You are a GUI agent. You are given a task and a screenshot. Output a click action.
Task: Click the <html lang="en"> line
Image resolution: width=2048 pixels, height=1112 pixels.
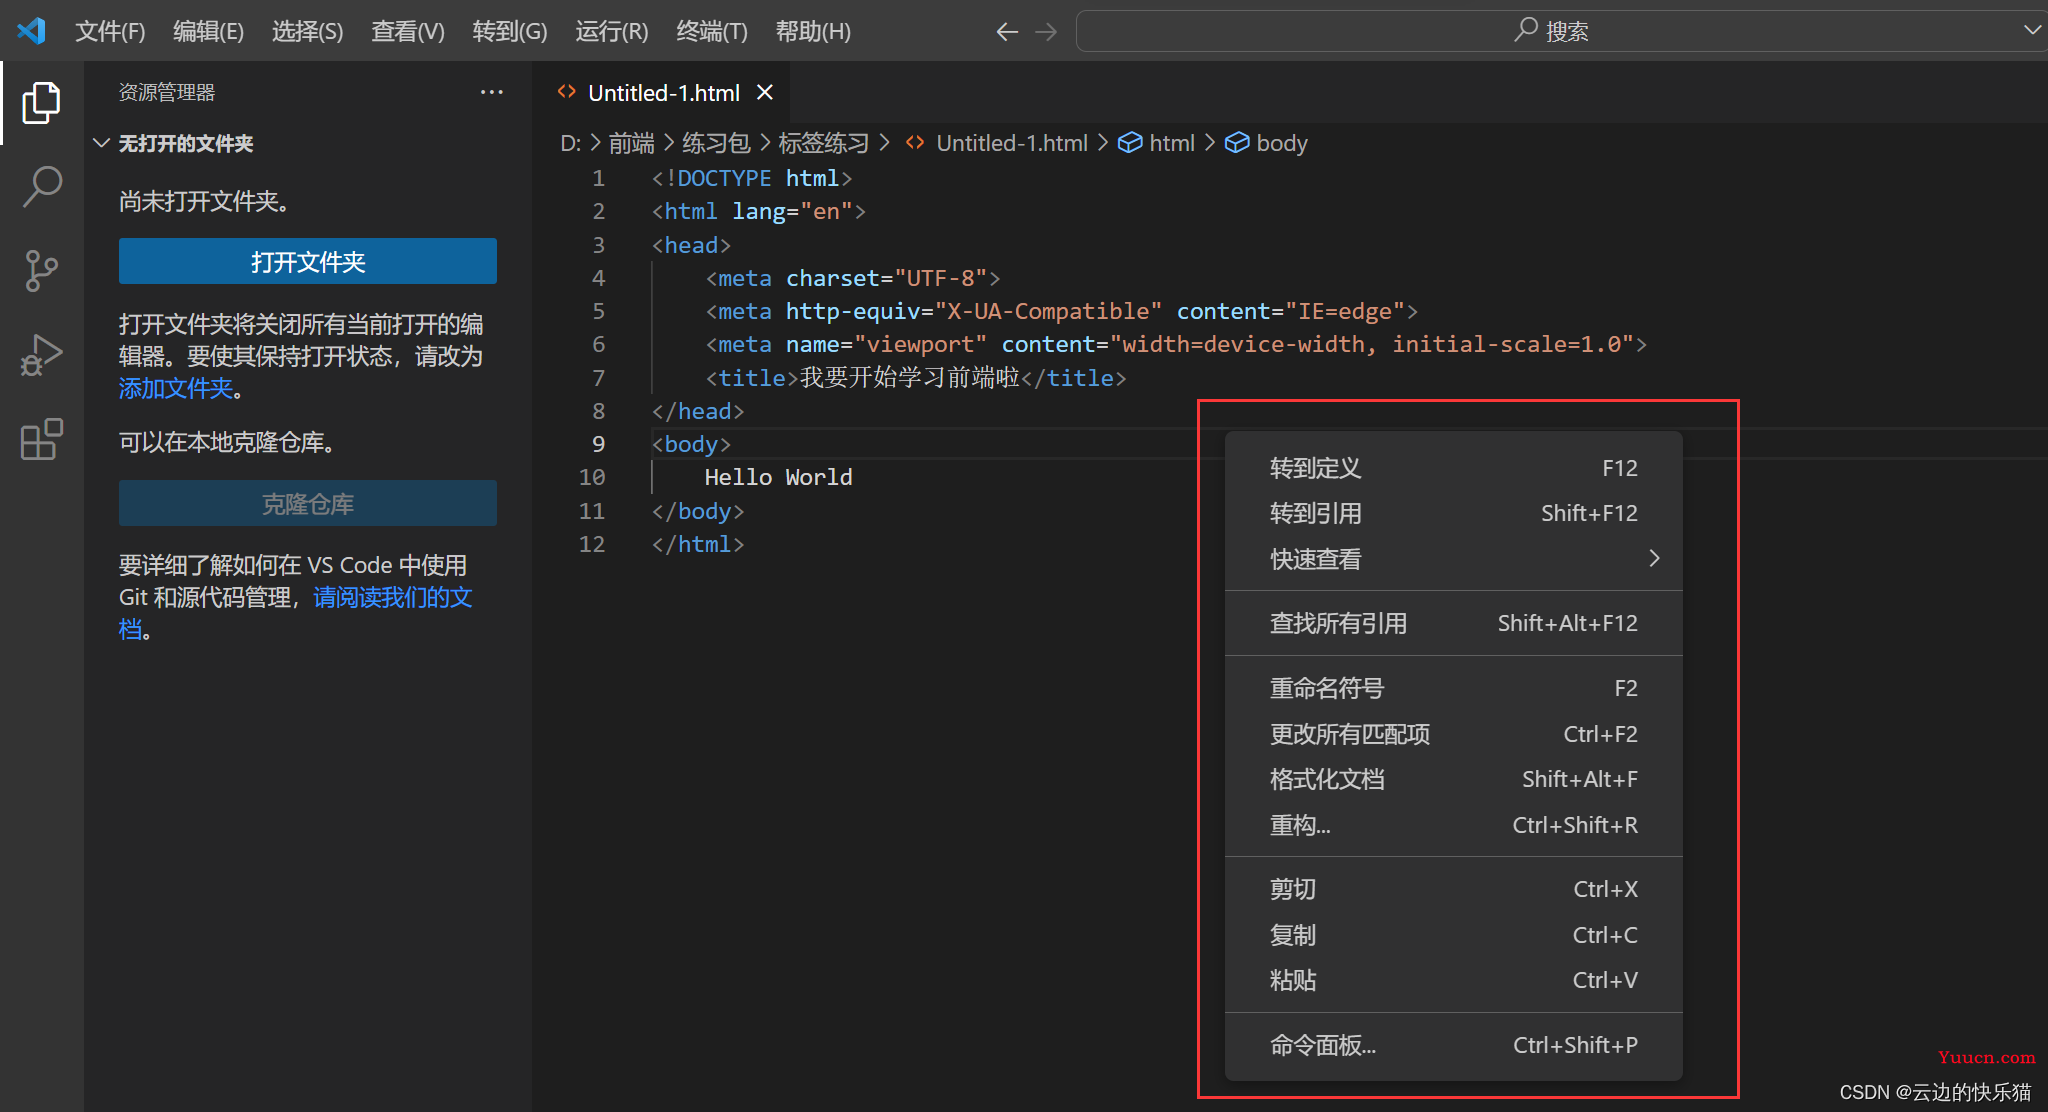(x=758, y=211)
